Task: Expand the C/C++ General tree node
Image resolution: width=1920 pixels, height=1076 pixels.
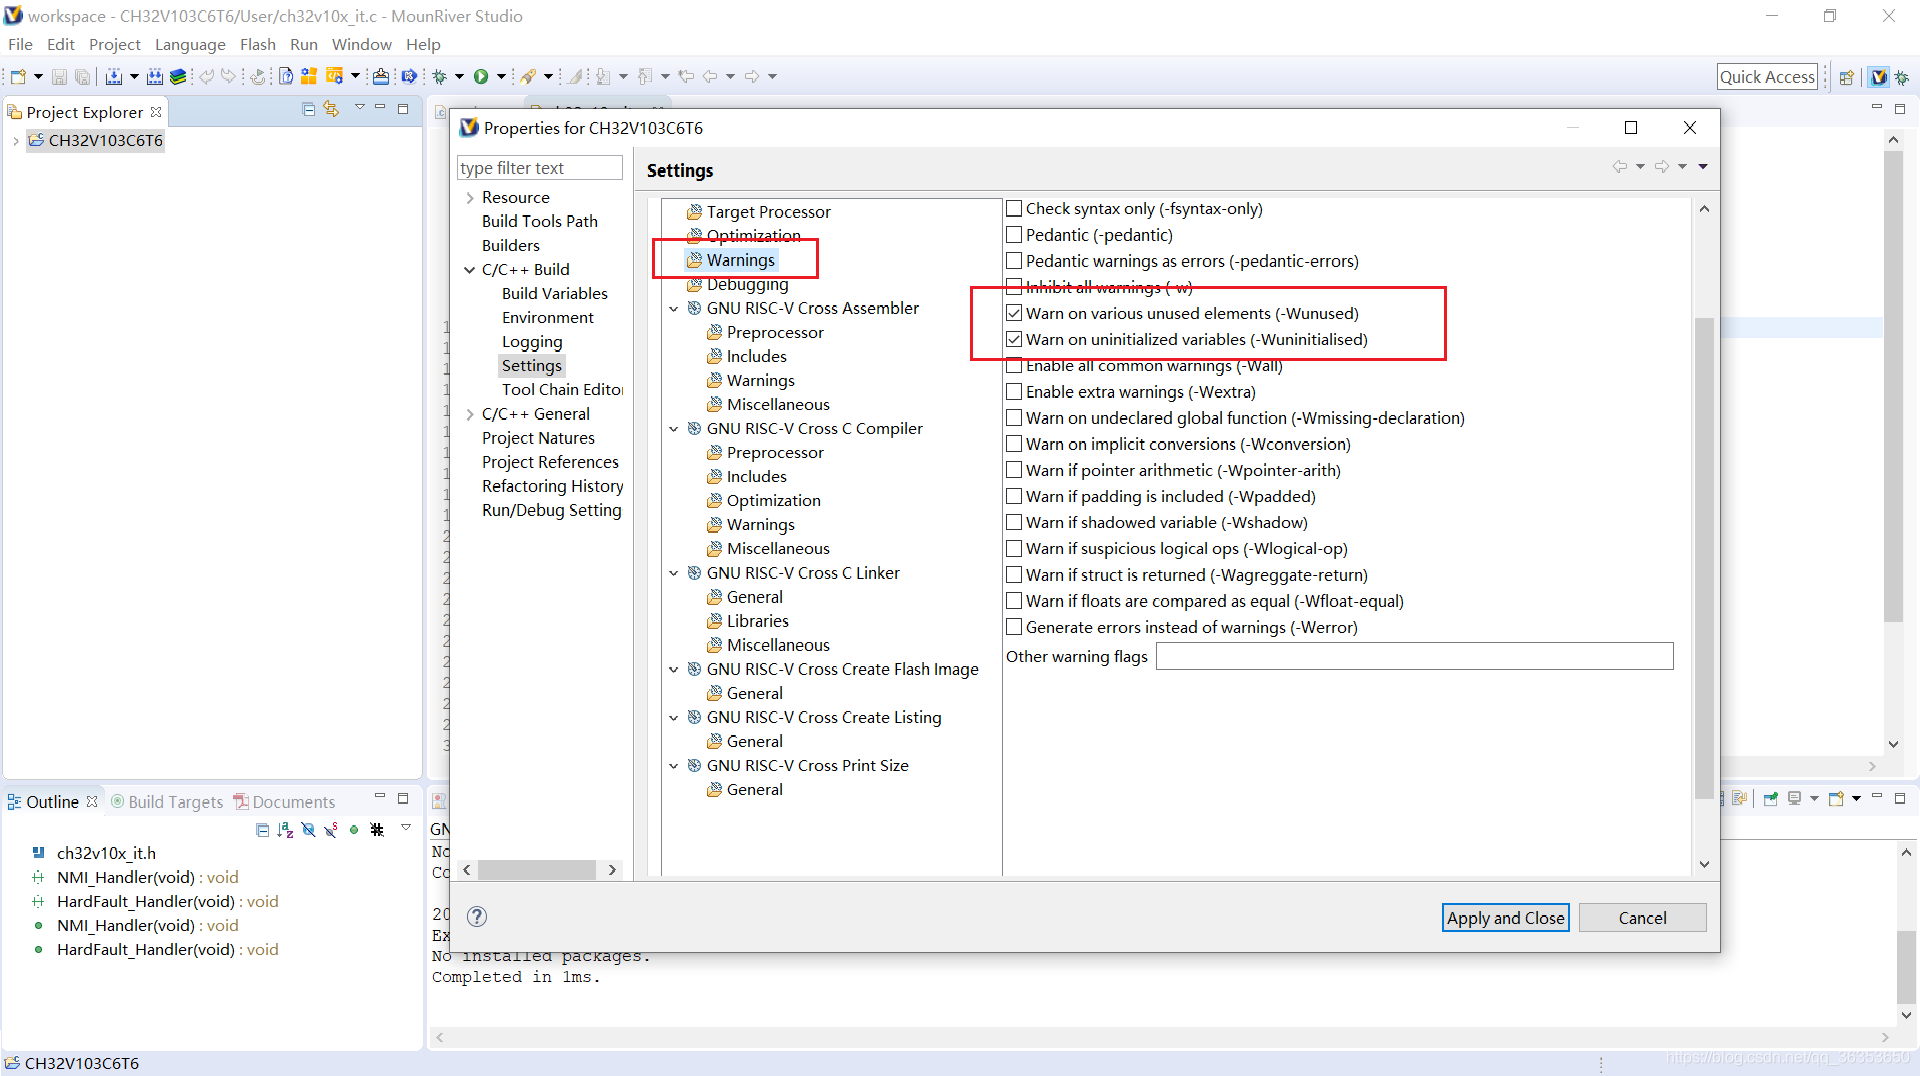Action: 470,414
